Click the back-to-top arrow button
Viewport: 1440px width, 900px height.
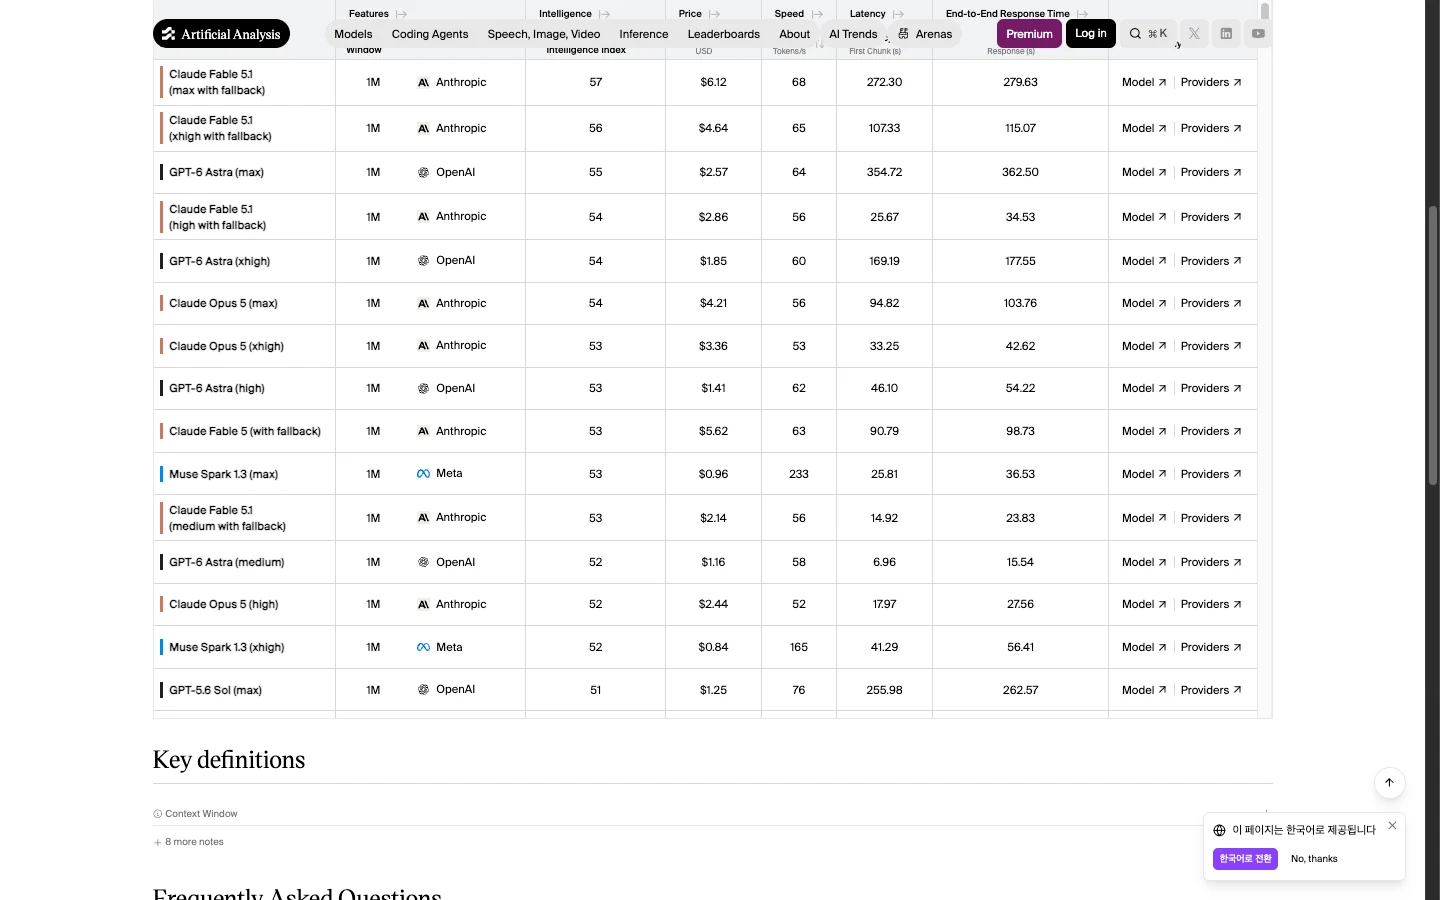[x=1389, y=783]
